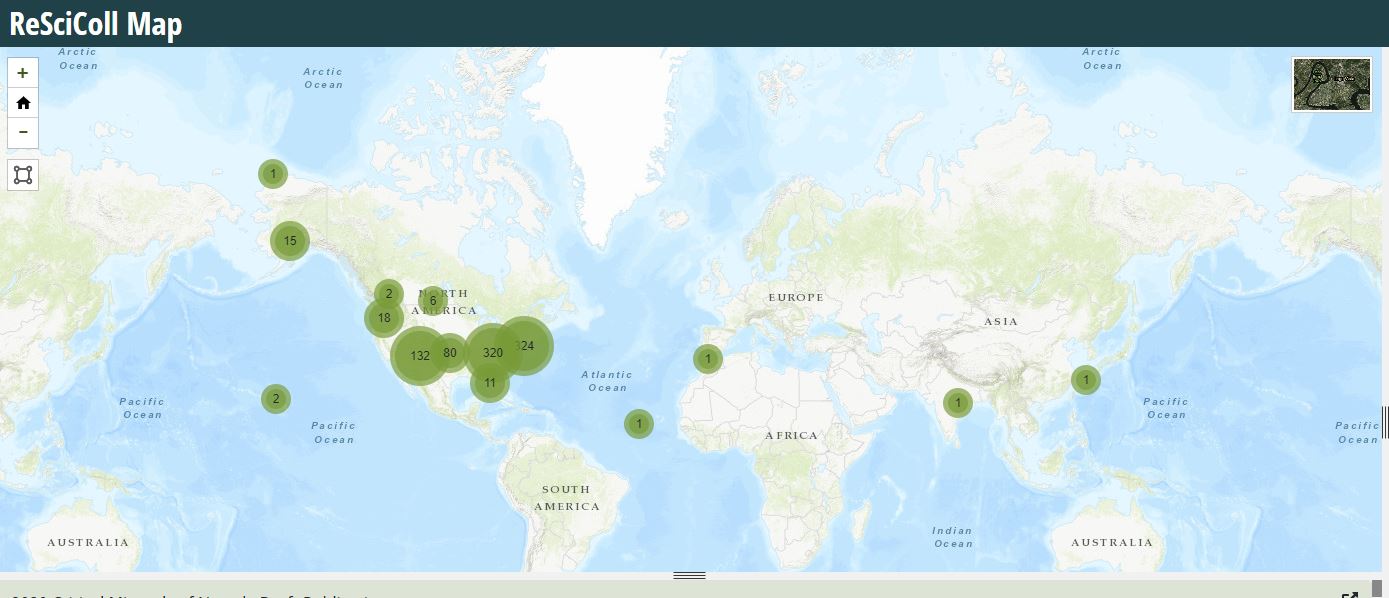Screen dimensions: 1389x598
Task: Zoom in using the plus button
Action: (x=23, y=73)
